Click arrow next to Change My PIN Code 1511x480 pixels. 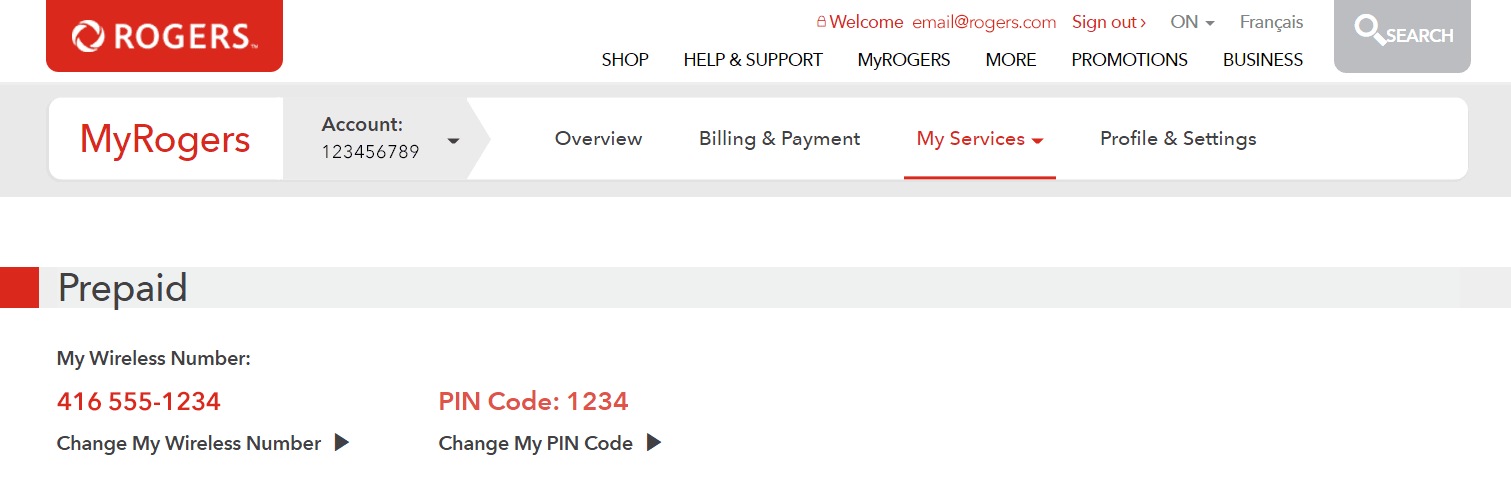(x=654, y=442)
